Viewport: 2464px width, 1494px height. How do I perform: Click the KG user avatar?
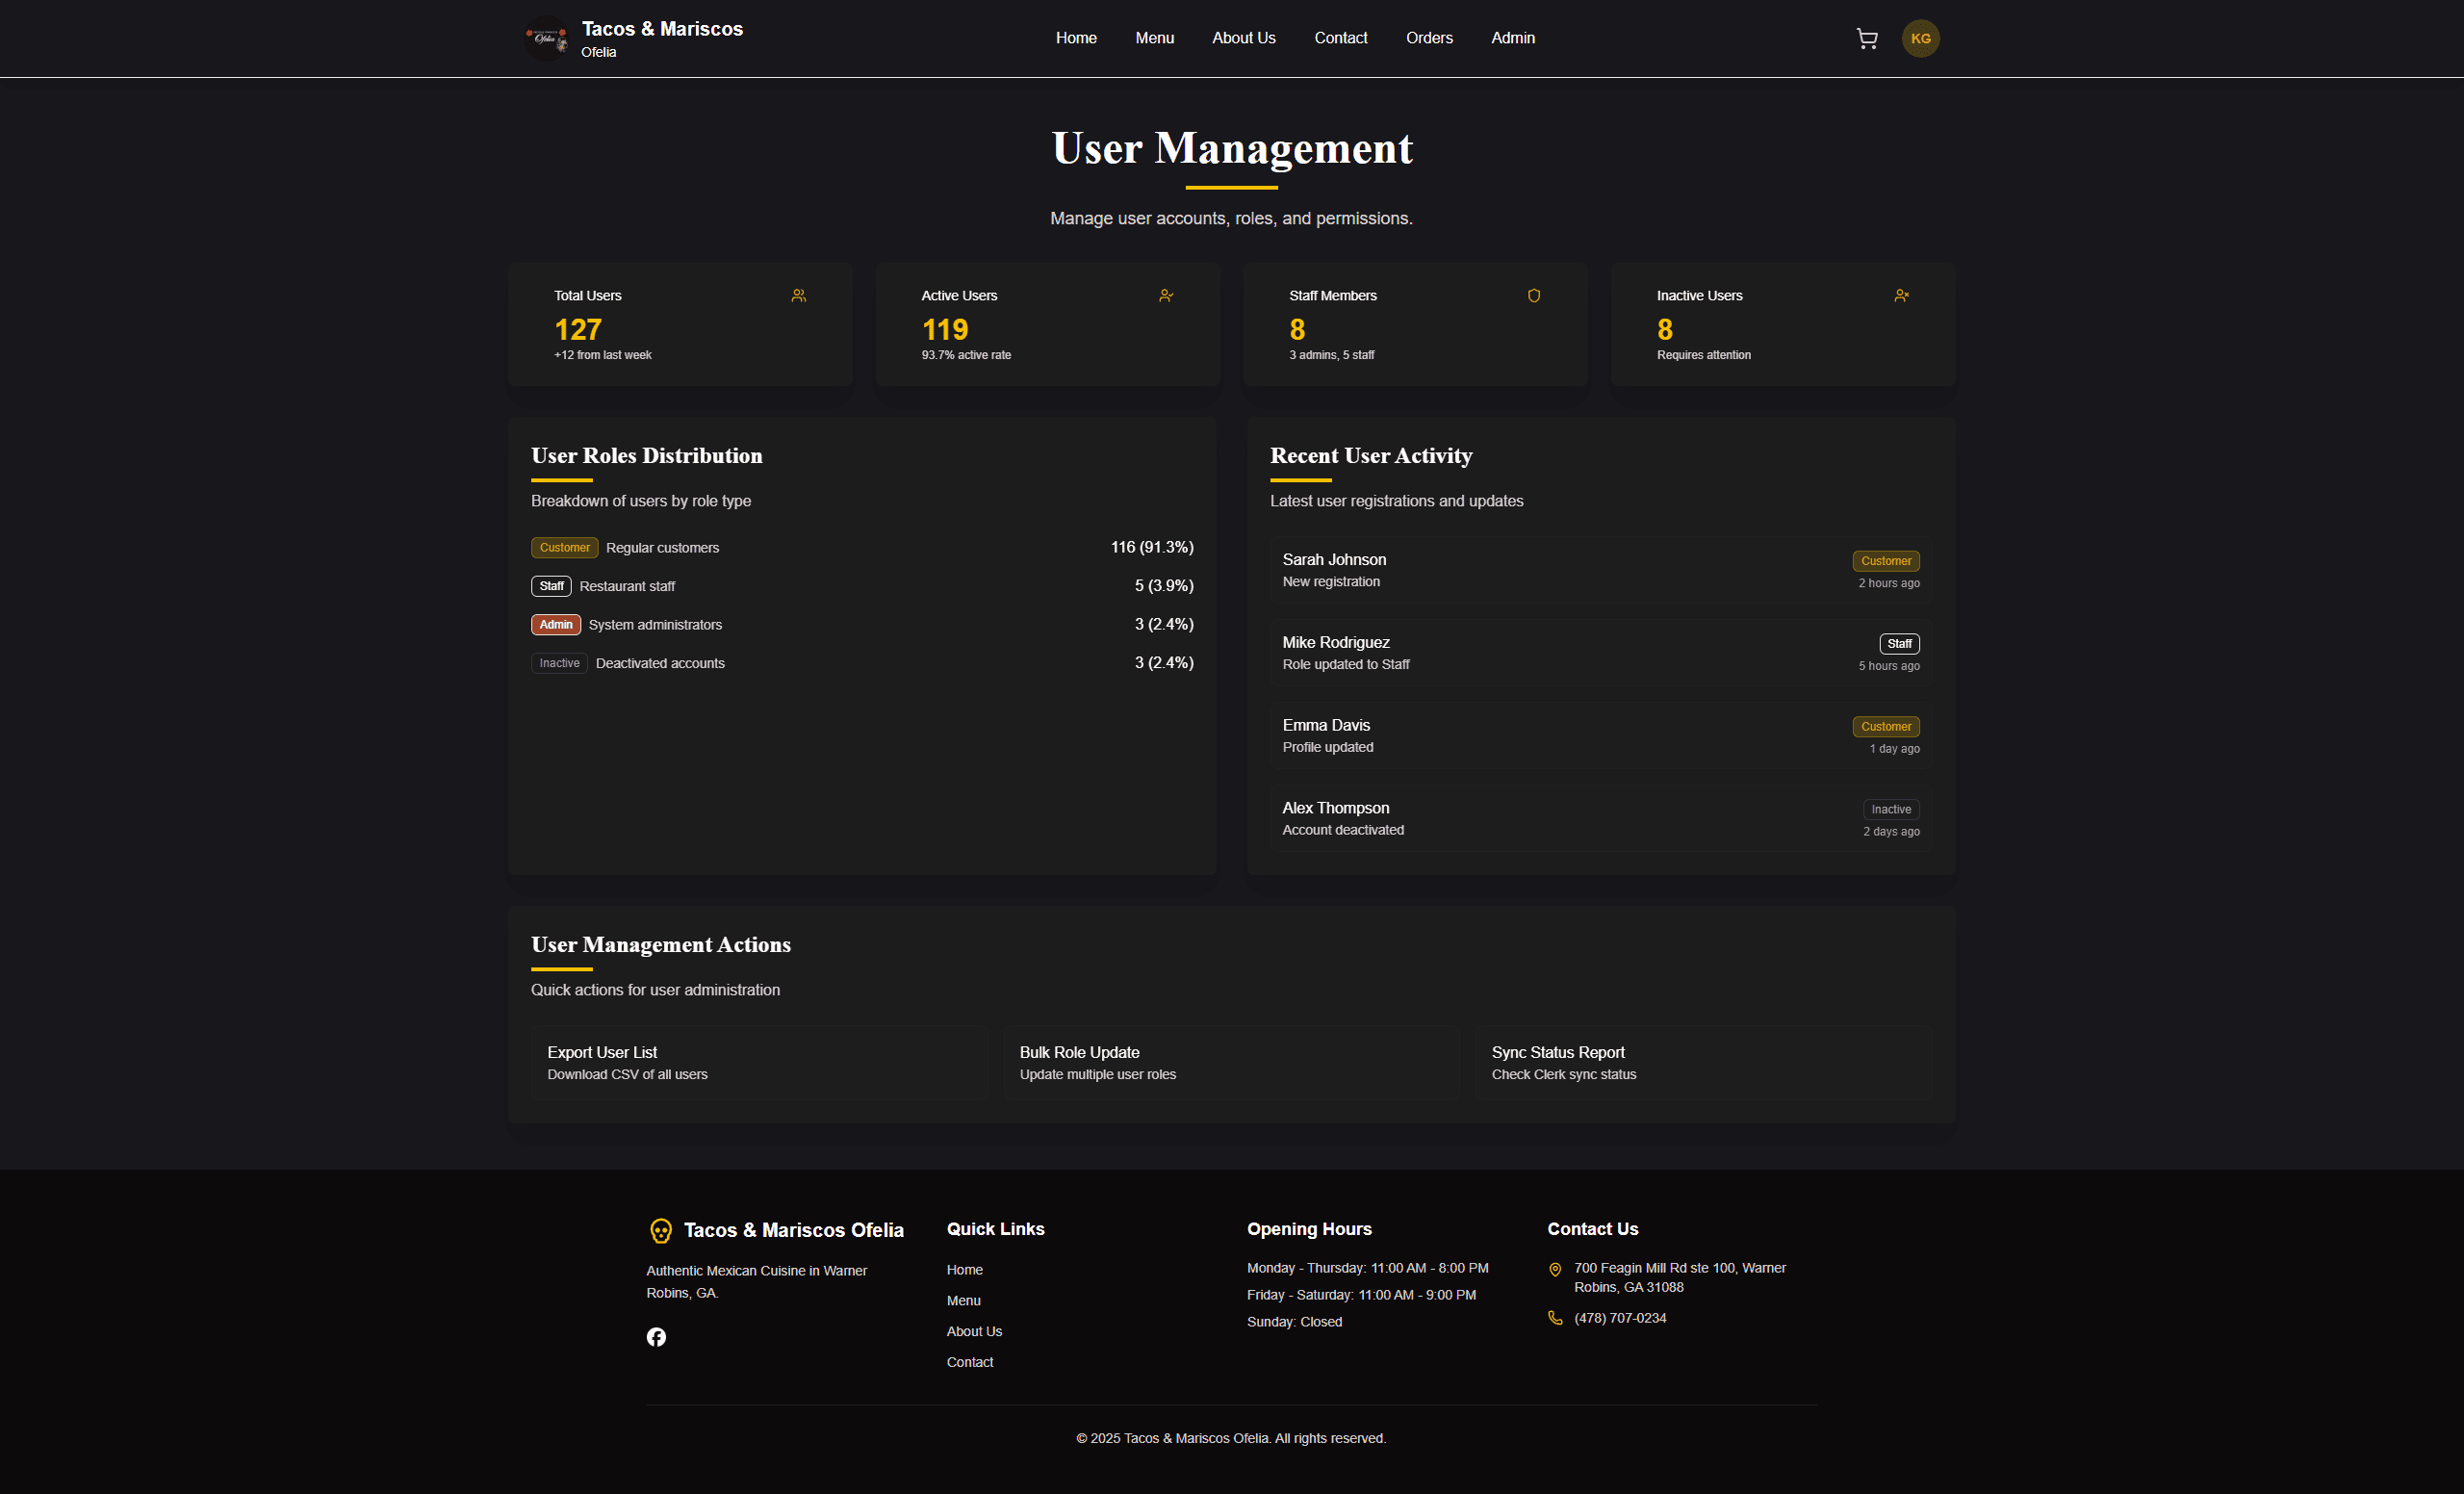(1920, 38)
